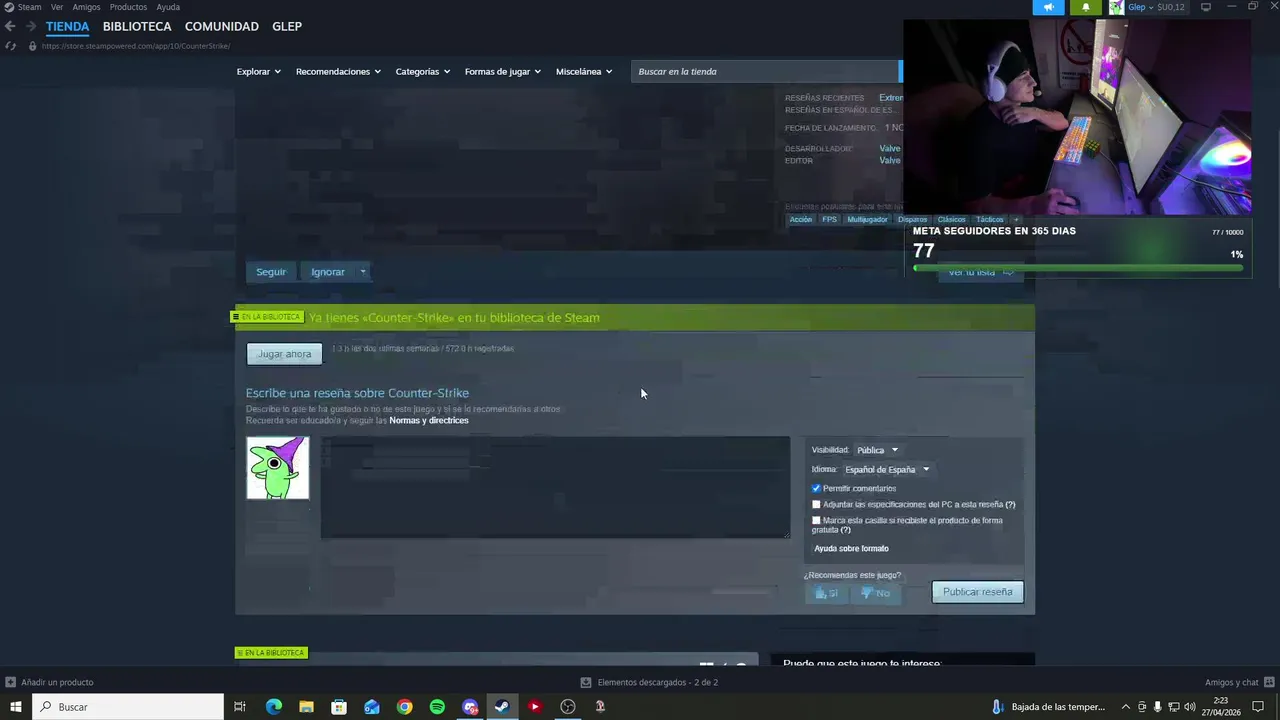Open the Steam taskbar icon

tap(502, 707)
